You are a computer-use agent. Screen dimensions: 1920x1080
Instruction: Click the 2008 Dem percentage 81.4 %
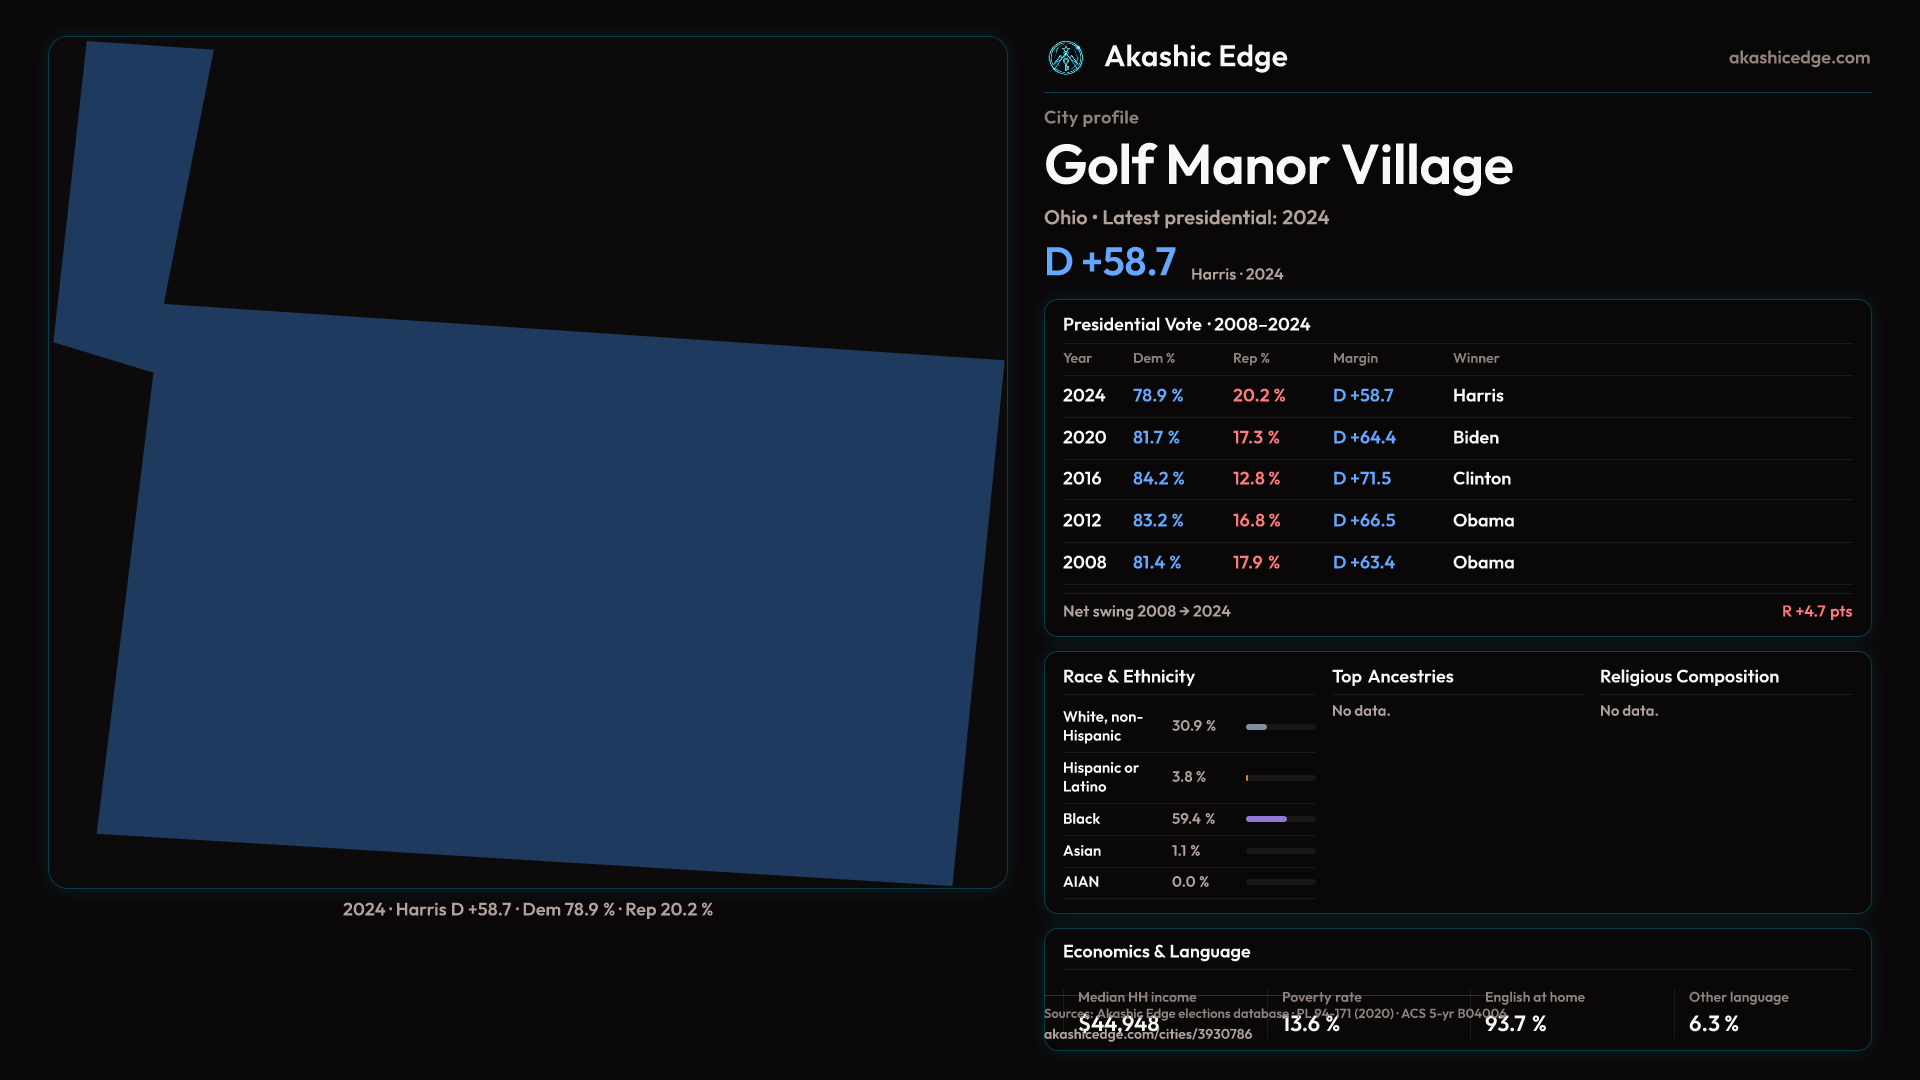[x=1156, y=563]
